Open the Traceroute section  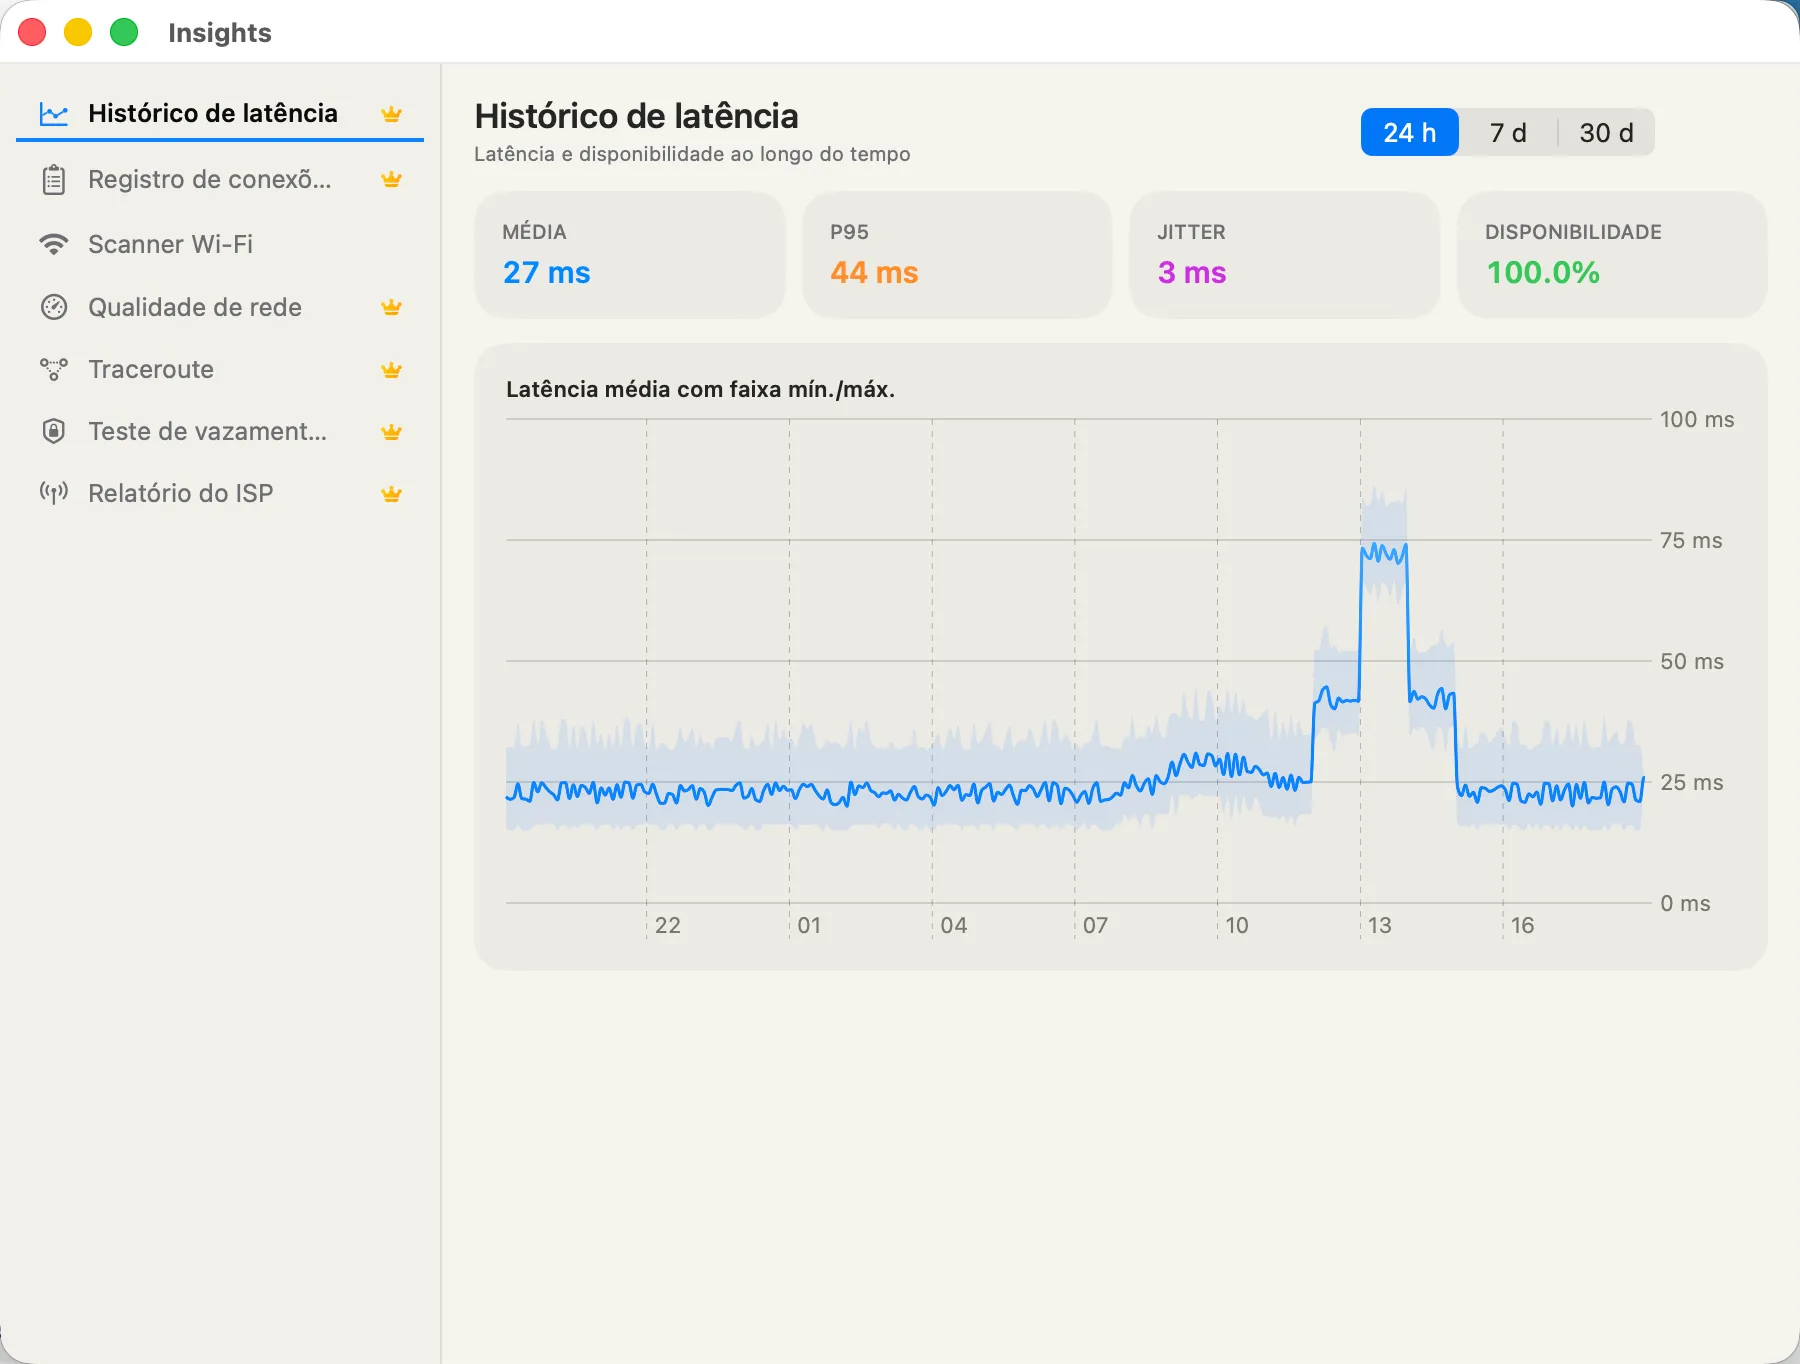pos(220,369)
